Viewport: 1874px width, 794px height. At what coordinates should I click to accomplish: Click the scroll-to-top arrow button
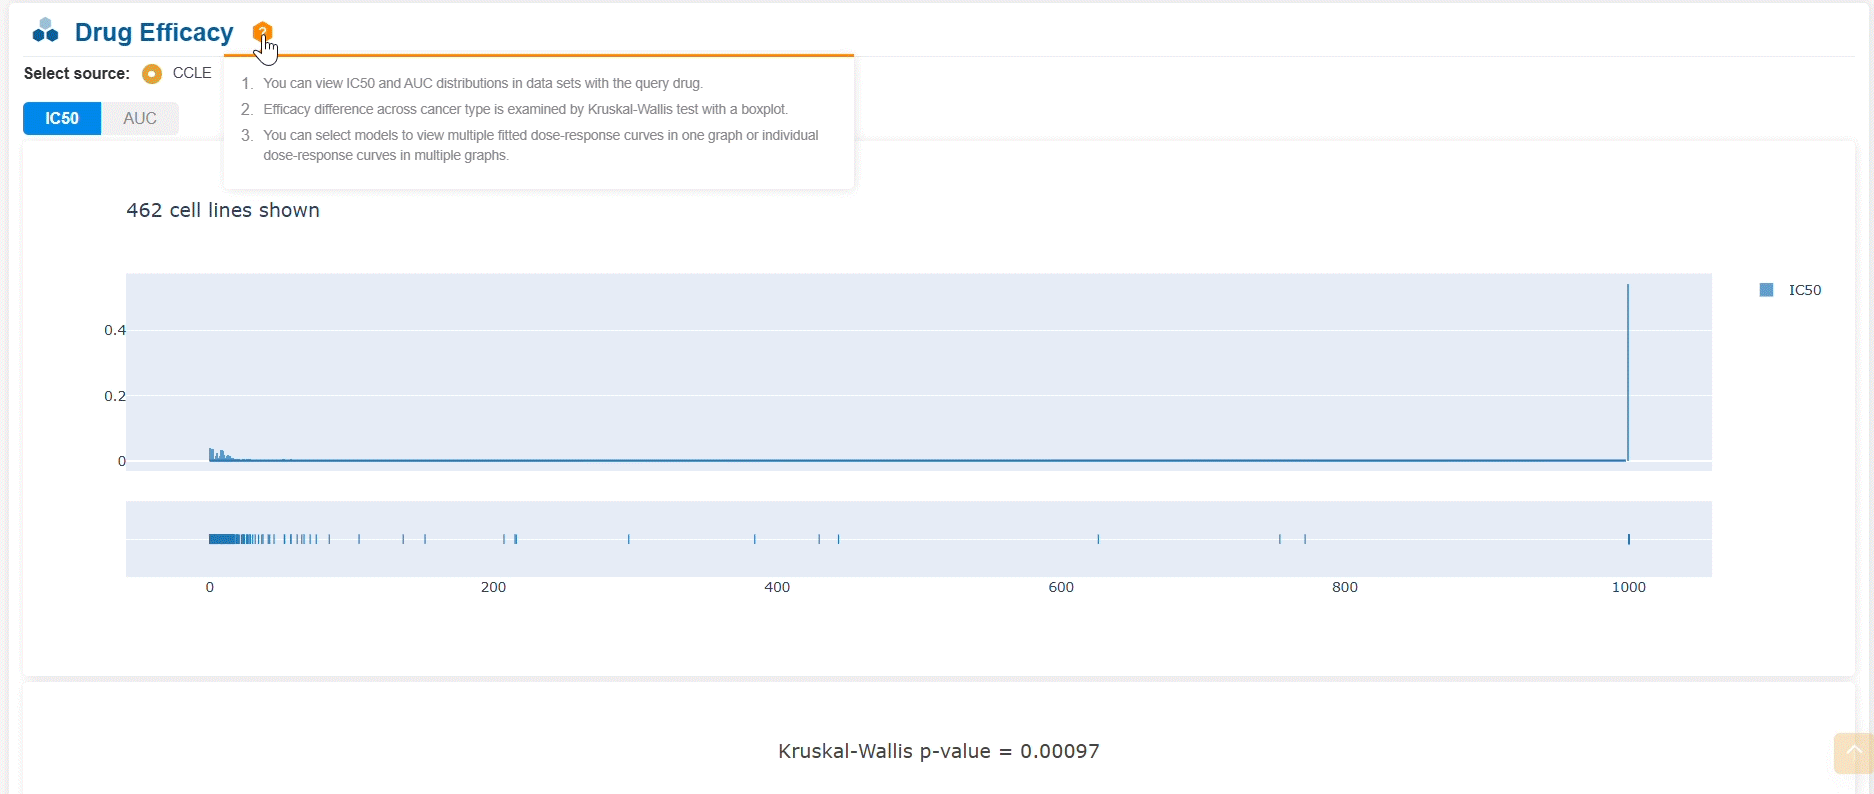[x=1853, y=752]
